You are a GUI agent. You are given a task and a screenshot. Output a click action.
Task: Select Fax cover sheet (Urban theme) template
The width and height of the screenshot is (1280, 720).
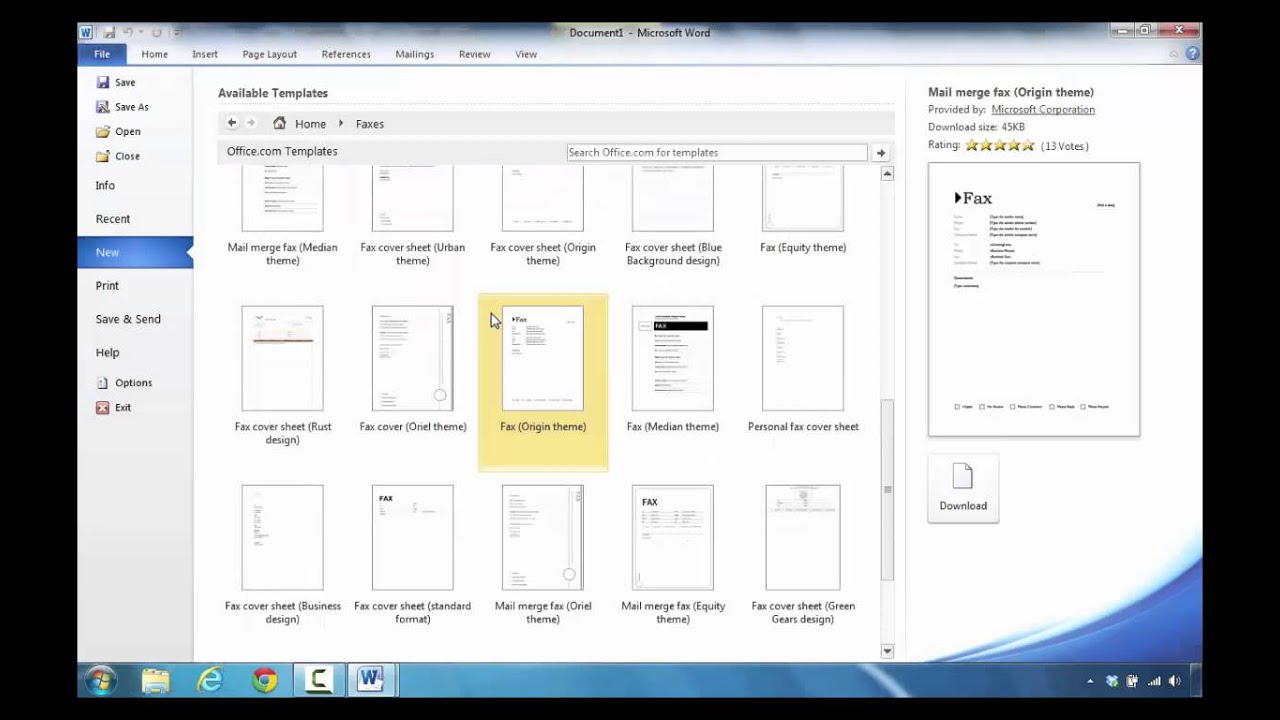coord(412,217)
